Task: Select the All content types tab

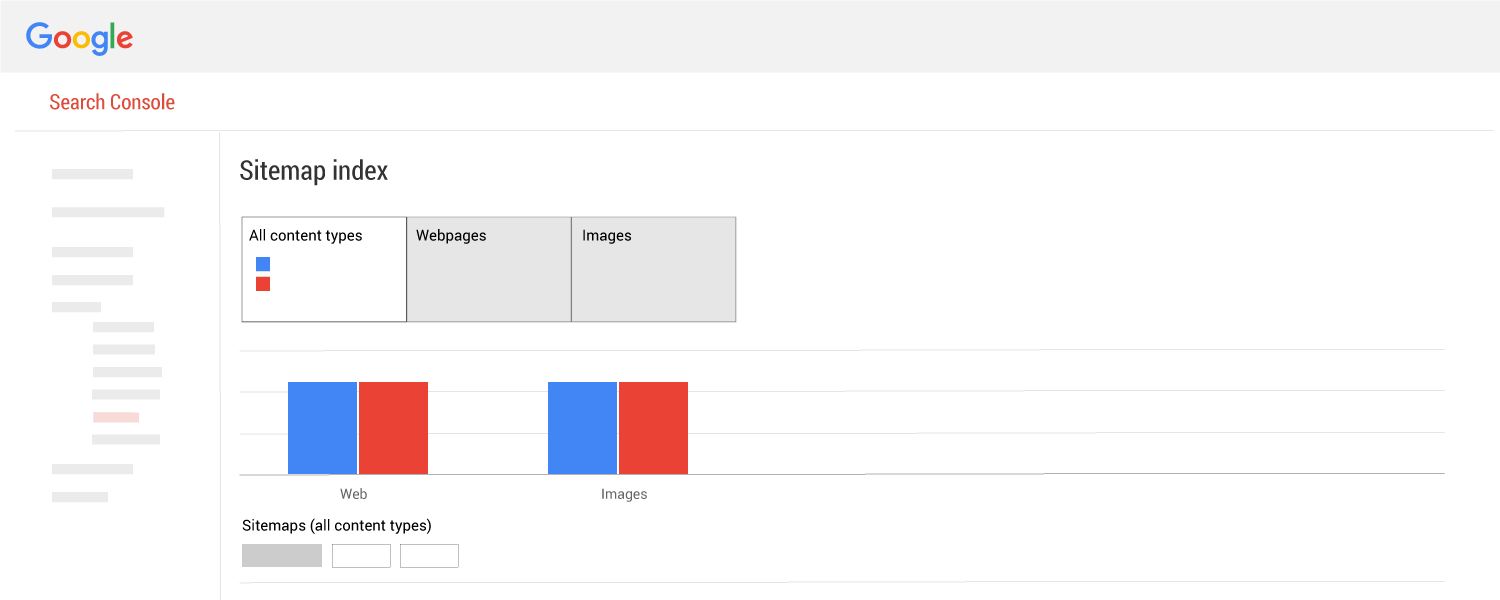Action: coord(324,269)
